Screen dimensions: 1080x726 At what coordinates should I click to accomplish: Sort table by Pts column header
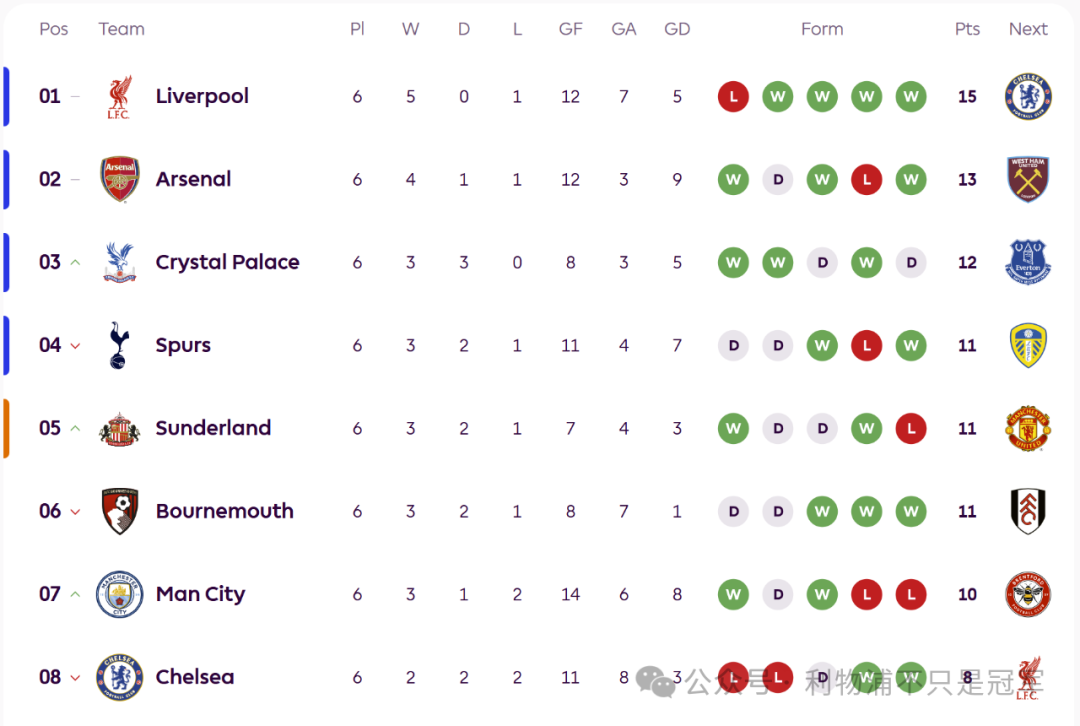pos(967,29)
